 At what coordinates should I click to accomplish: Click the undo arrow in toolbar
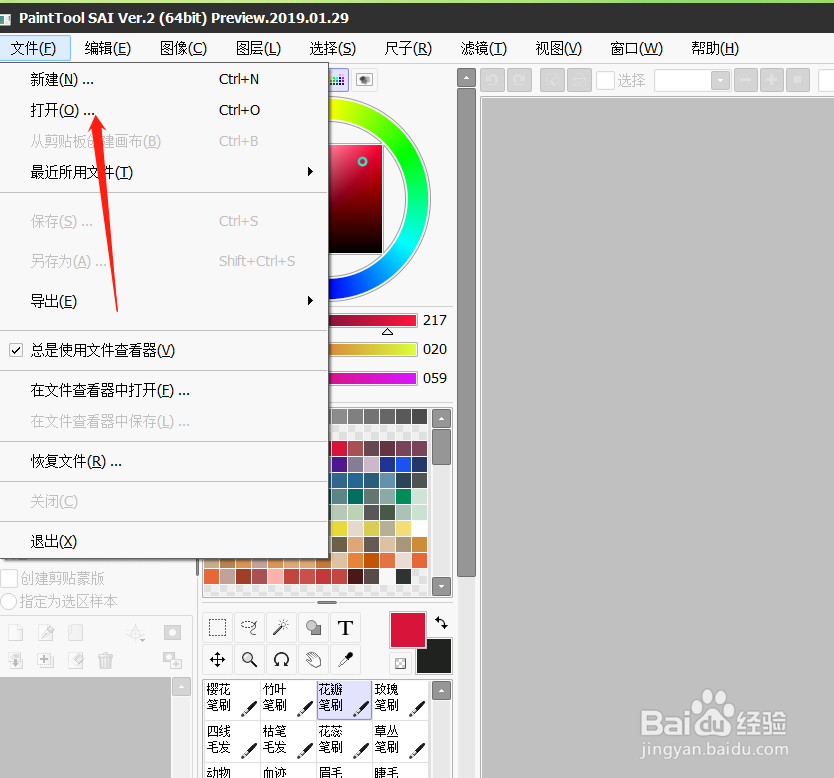492,80
